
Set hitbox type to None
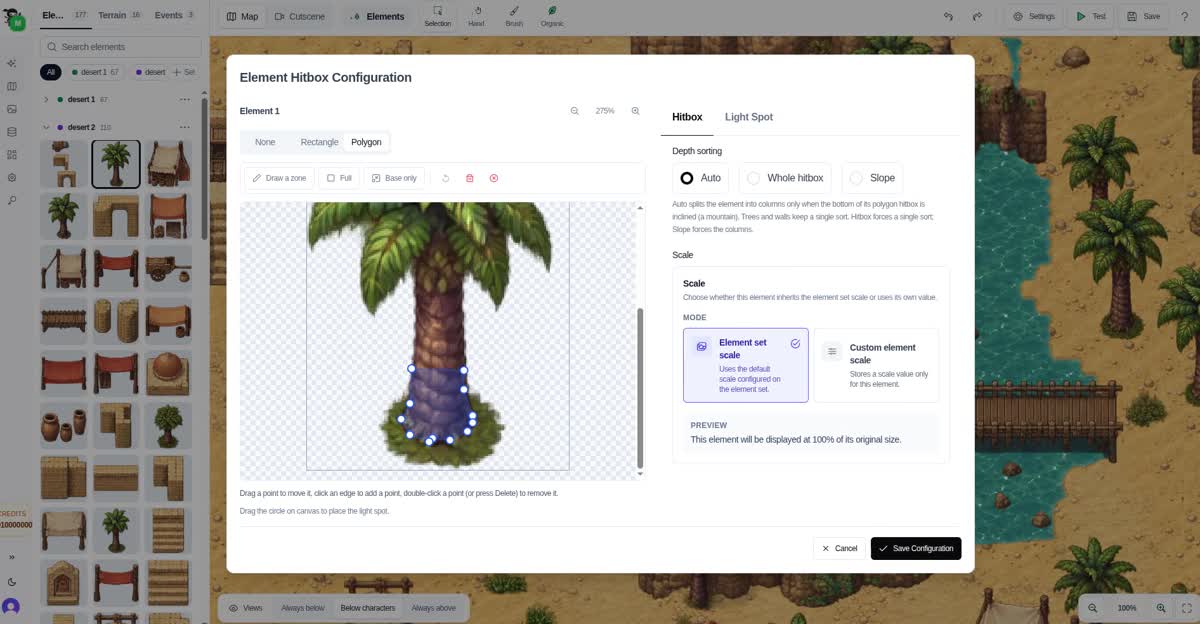pos(265,142)
